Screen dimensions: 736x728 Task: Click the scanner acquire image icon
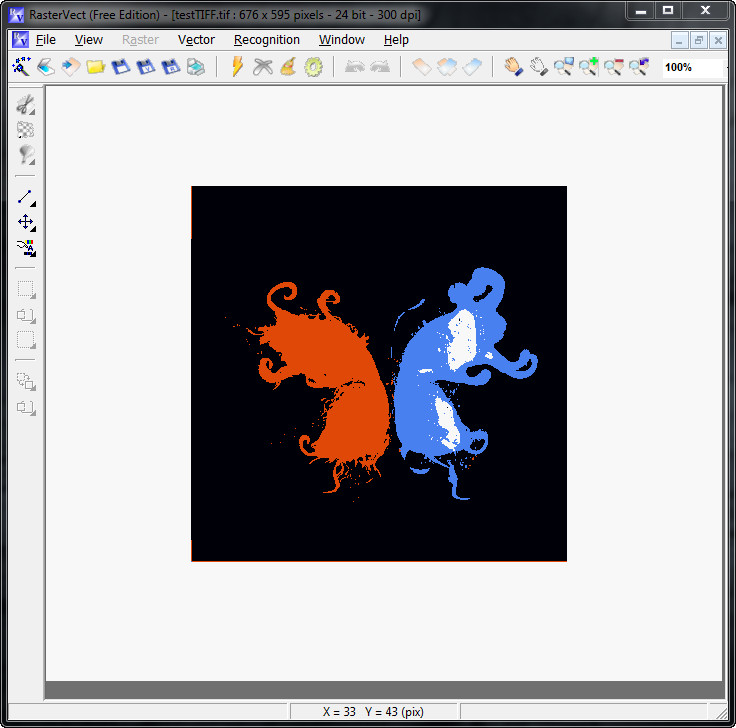[46, 67]
